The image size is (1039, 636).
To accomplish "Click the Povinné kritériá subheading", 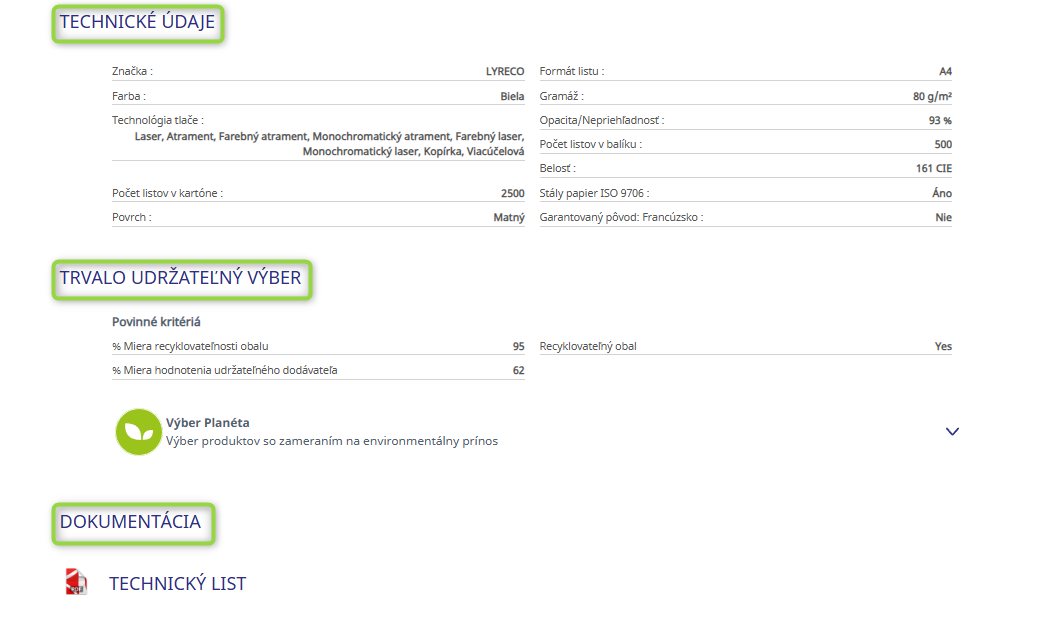I will pyautogui.click(x=157, y=322).
